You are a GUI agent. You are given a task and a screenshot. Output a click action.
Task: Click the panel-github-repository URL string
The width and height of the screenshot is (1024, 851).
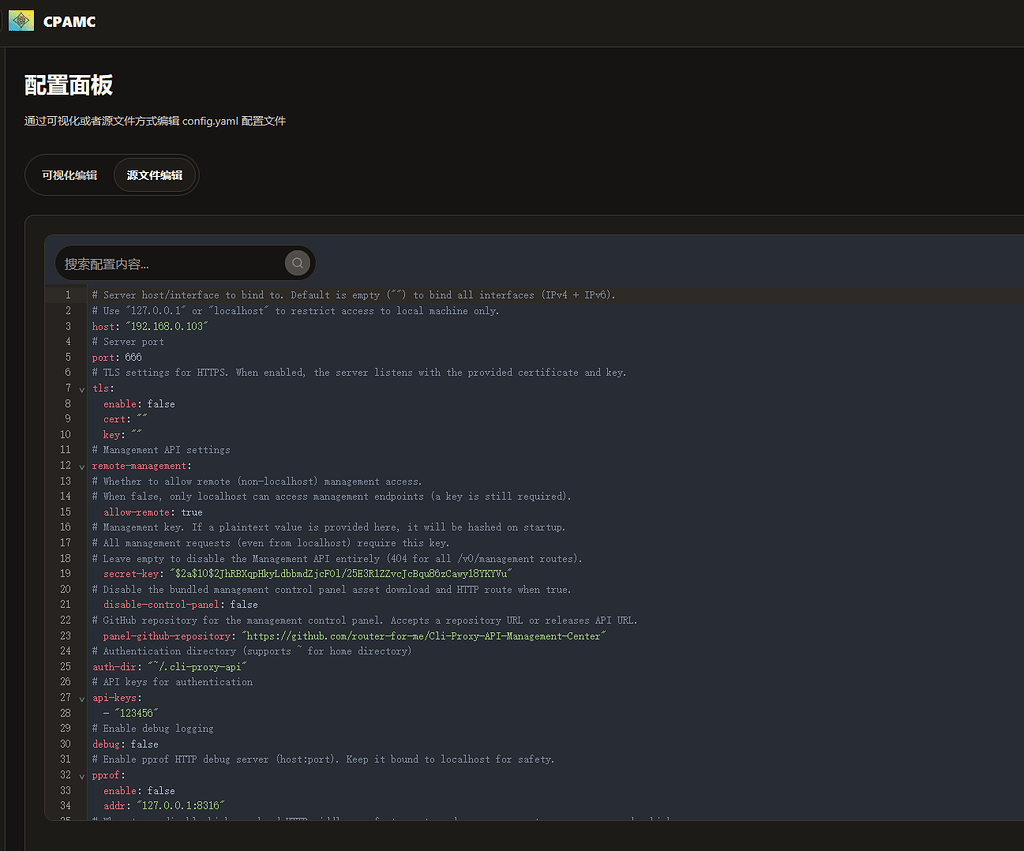424,635
